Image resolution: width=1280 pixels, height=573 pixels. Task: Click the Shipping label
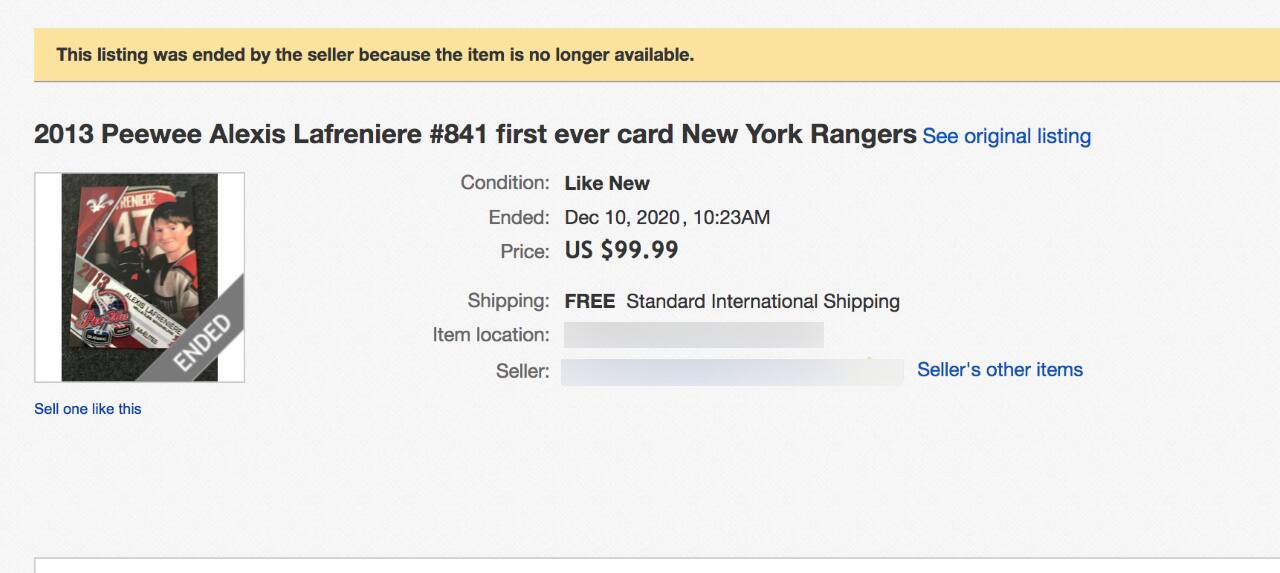pos(508,300)
